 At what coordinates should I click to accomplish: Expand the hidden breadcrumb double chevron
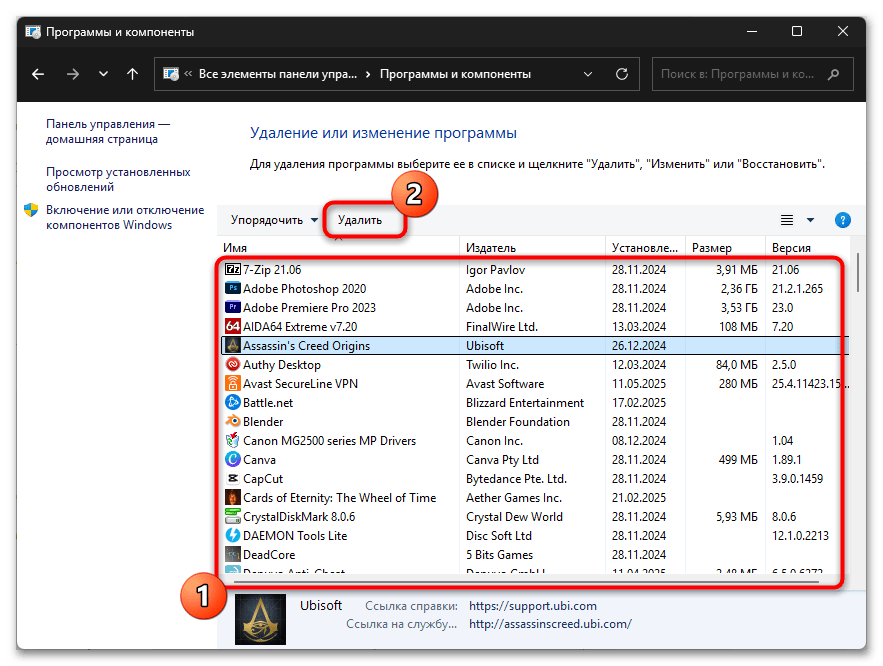pos(188,74)
